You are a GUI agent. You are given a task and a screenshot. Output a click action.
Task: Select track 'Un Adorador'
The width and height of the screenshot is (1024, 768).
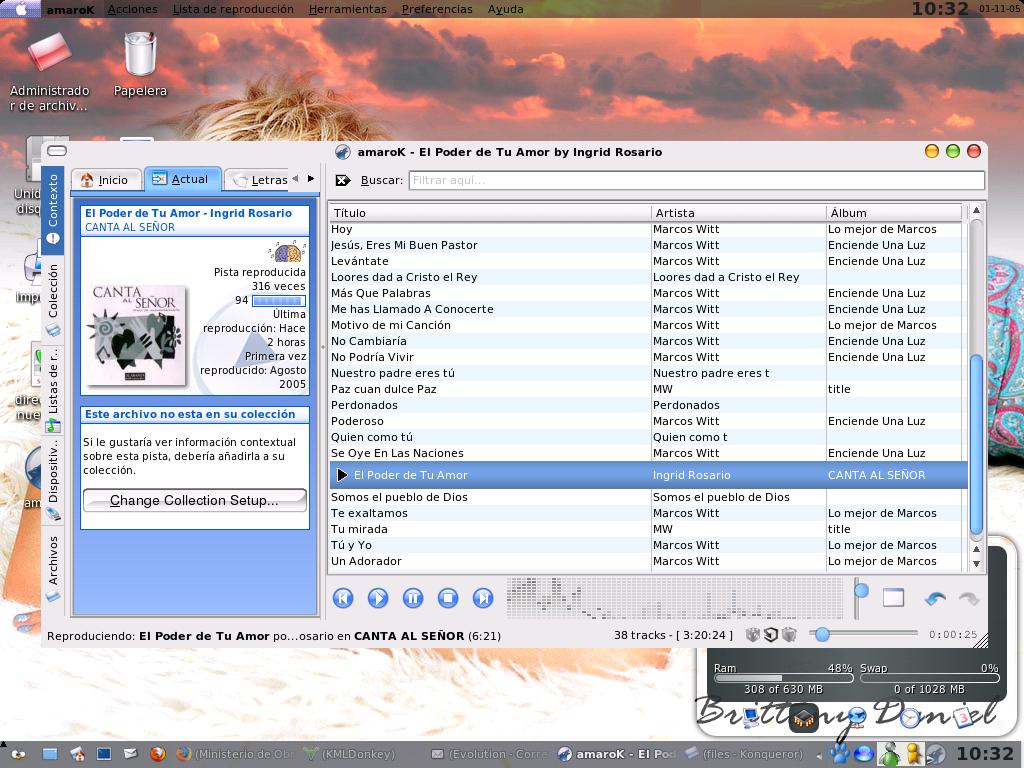pos(647,561)
